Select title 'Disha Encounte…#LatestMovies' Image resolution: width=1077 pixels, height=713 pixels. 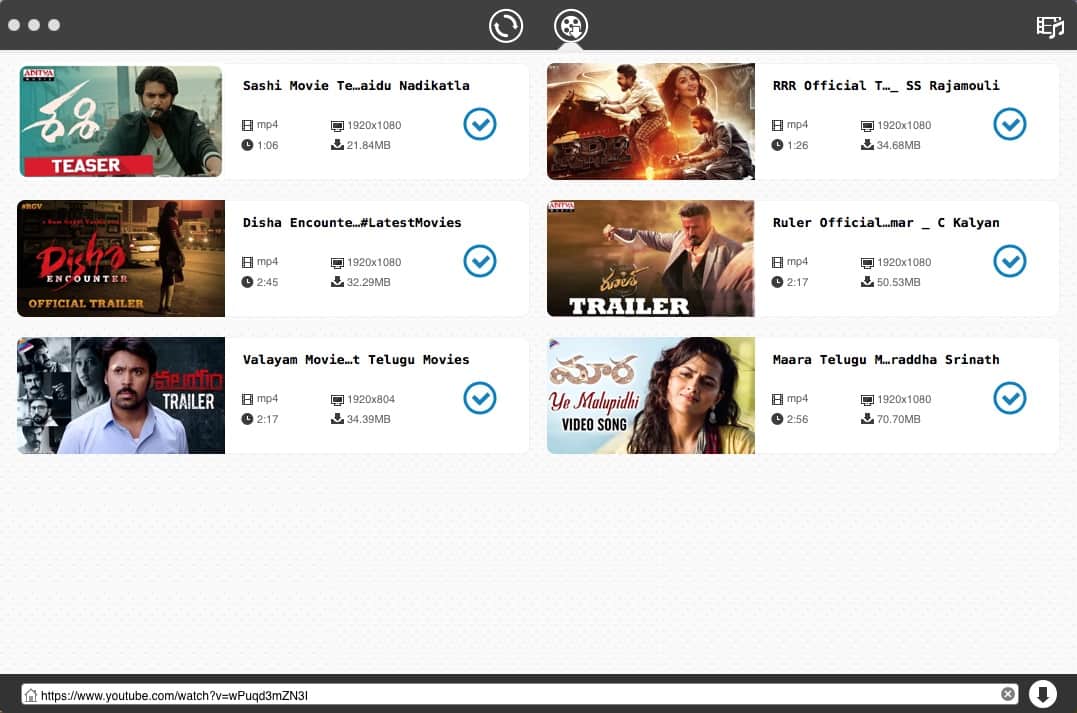pyautogui.click(x=352, y=223)
